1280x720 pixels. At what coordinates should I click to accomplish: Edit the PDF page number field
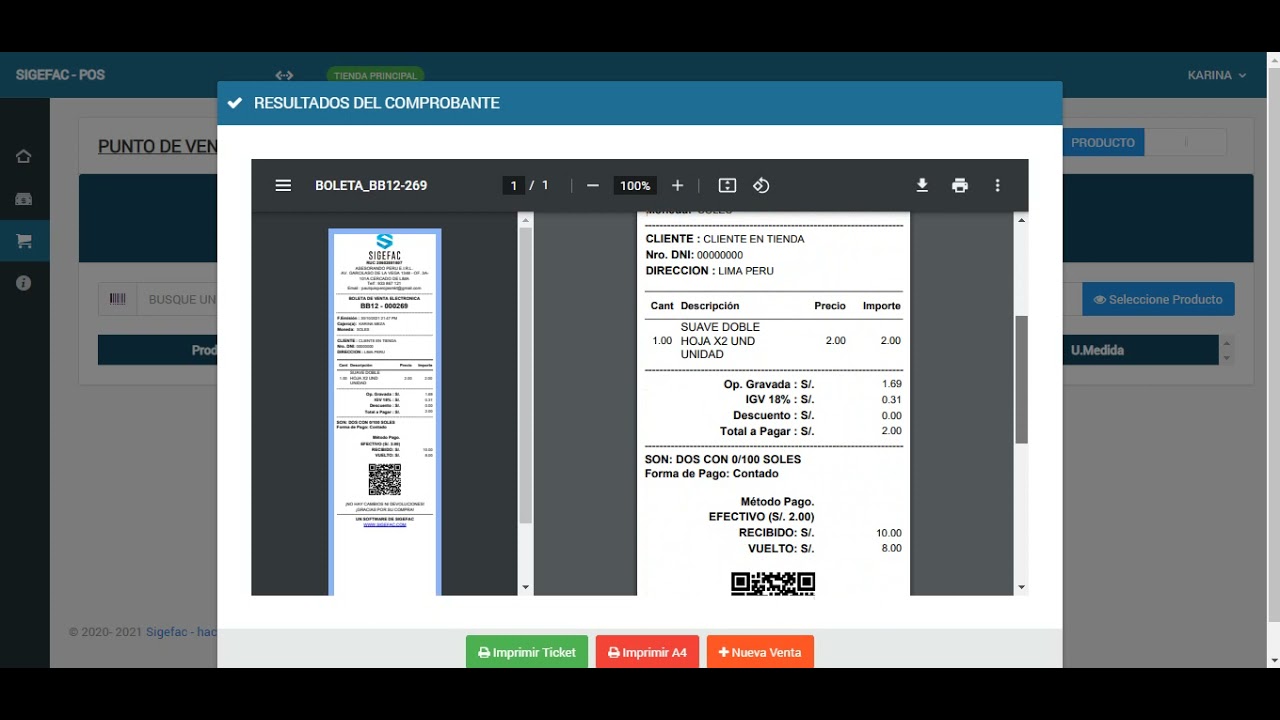click(x=514, y=185)
